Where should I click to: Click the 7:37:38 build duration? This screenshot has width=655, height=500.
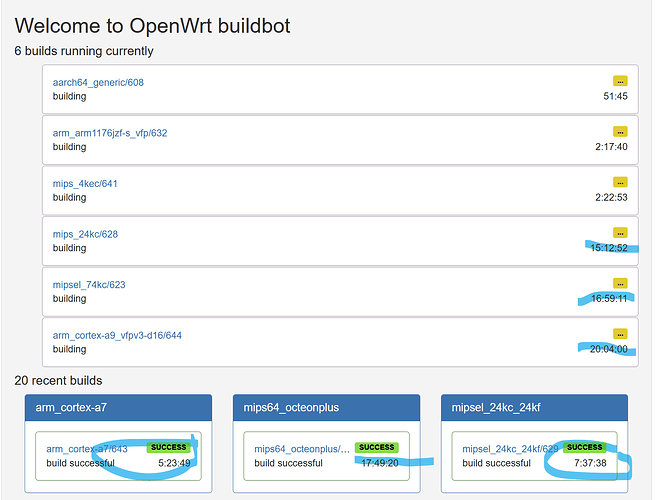[590, 463]
